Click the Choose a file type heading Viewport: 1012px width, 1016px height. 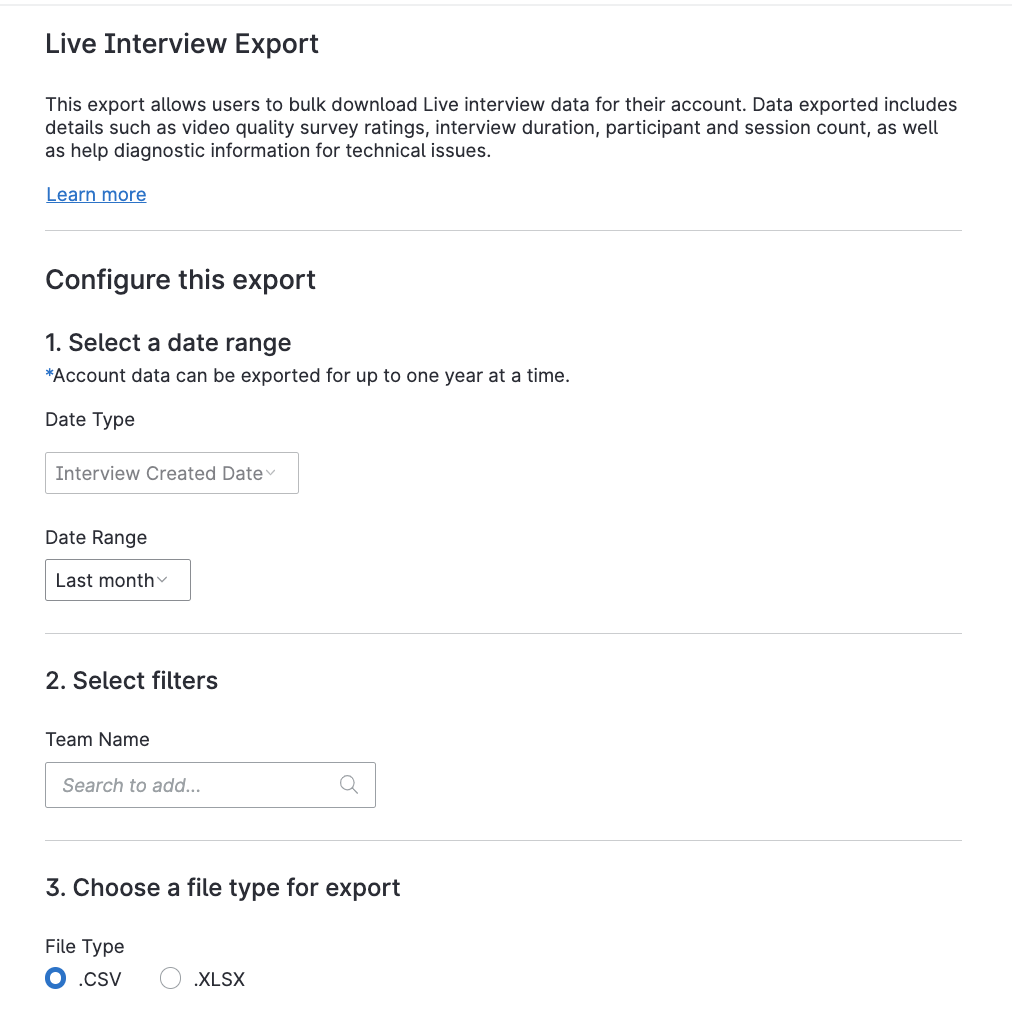coord(222,887)
